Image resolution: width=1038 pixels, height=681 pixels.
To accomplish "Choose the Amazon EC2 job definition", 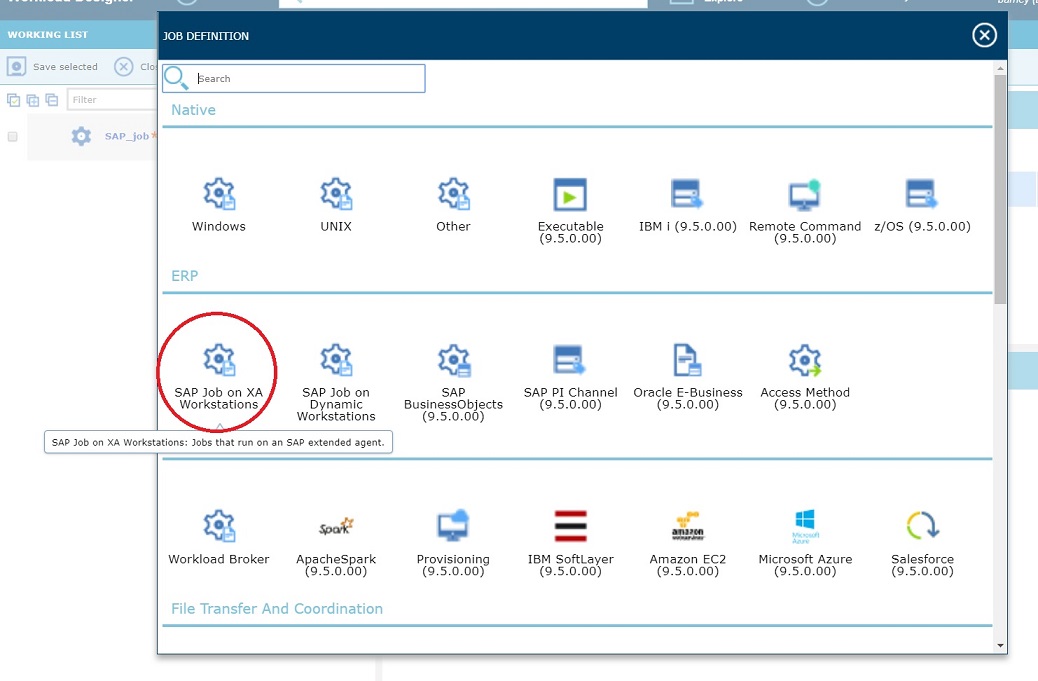I will tap(688, 535).
